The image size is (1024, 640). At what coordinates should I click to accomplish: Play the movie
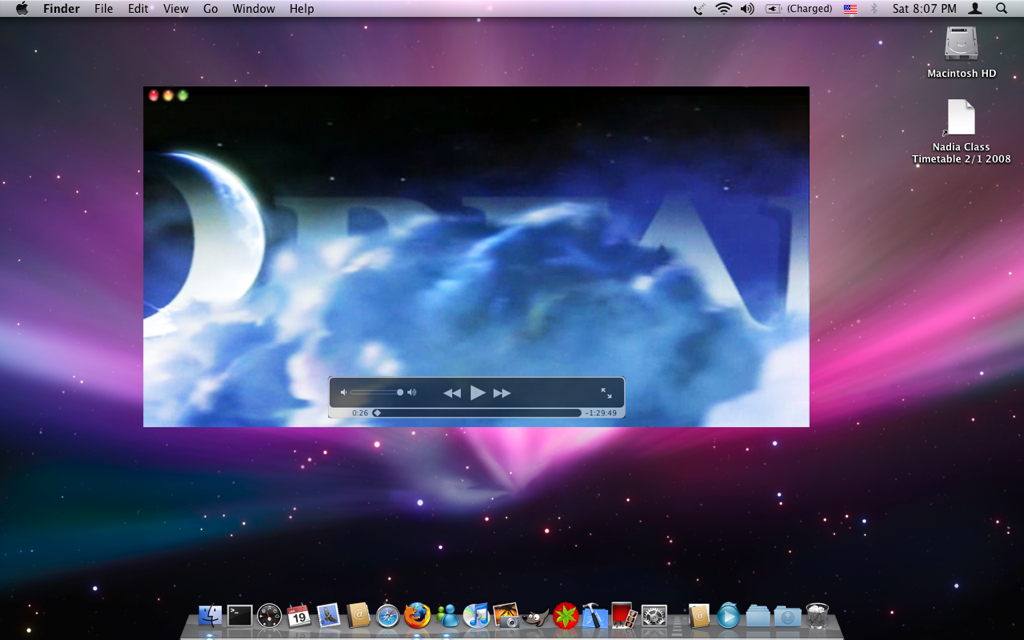point(477,392)
